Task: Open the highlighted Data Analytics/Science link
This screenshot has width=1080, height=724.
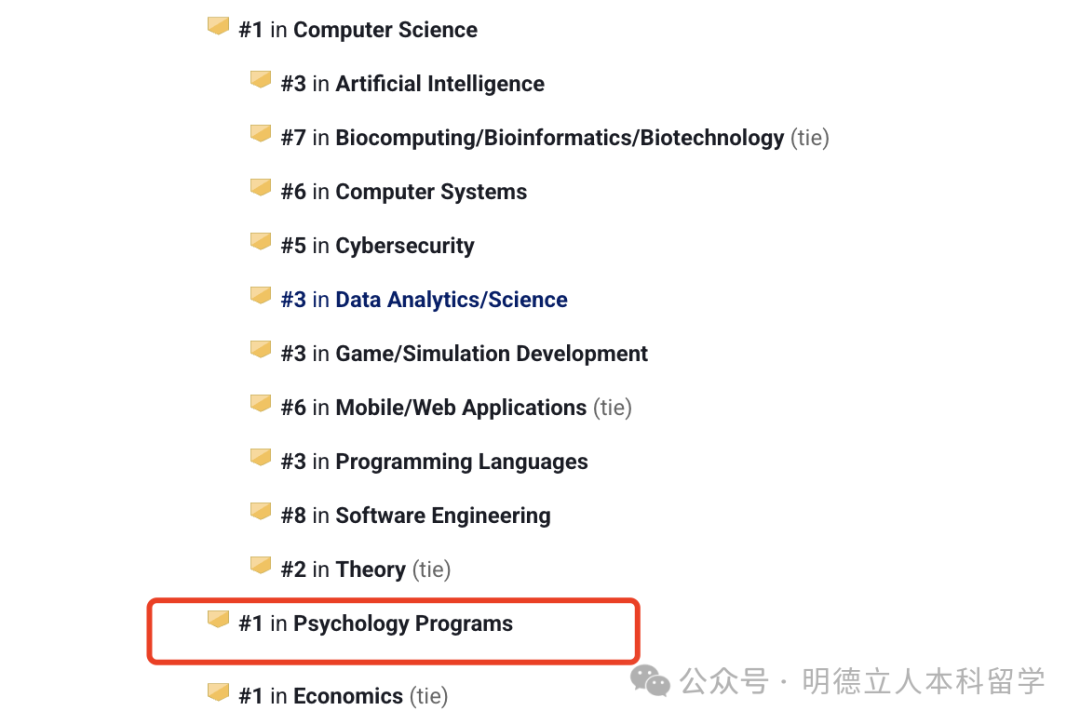Action: coord(451,300)
